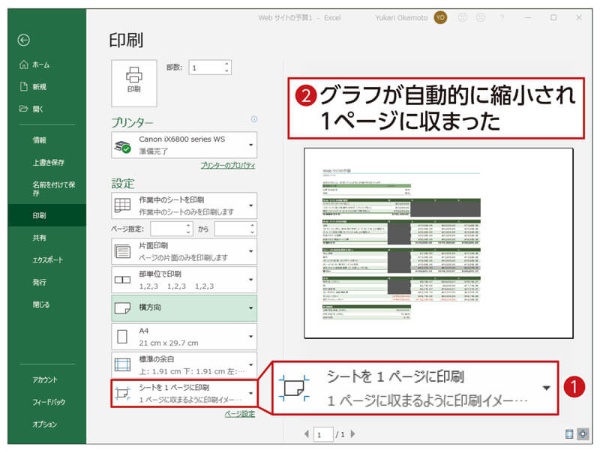600x453 pixels.
Task: Open the 横方向 orientation dropdown
Action: 184,308
